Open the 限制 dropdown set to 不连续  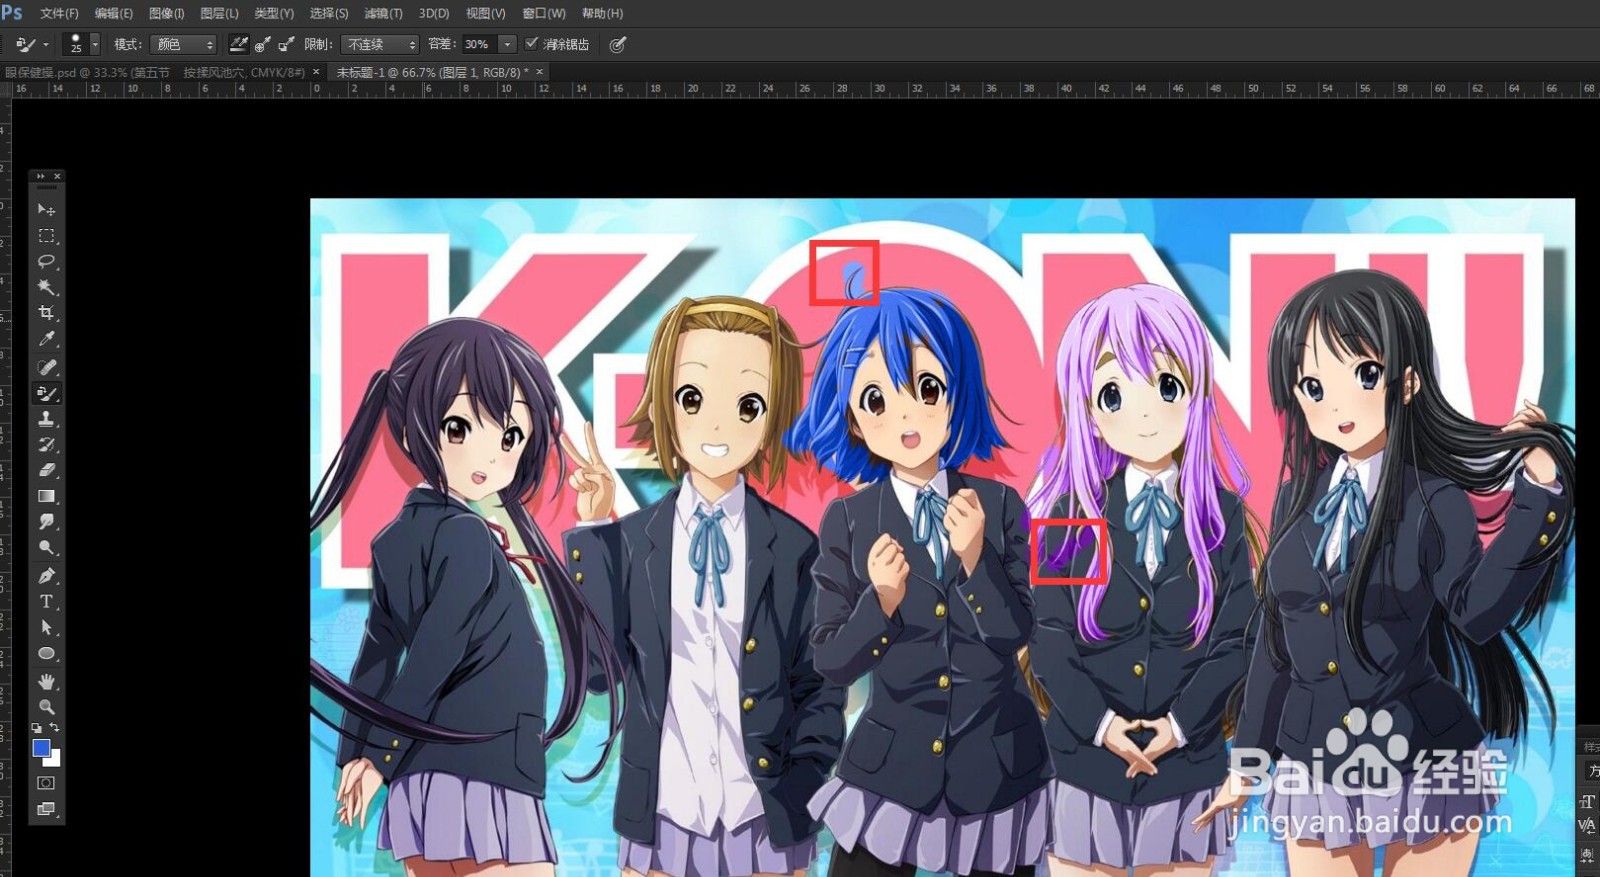pos(380,44)
